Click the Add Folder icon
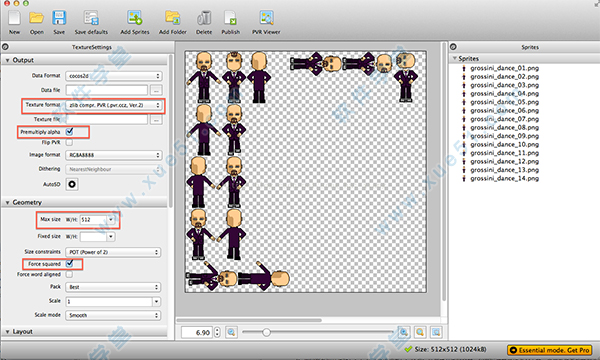Screen dimensions: 600x360 (173, 18)
